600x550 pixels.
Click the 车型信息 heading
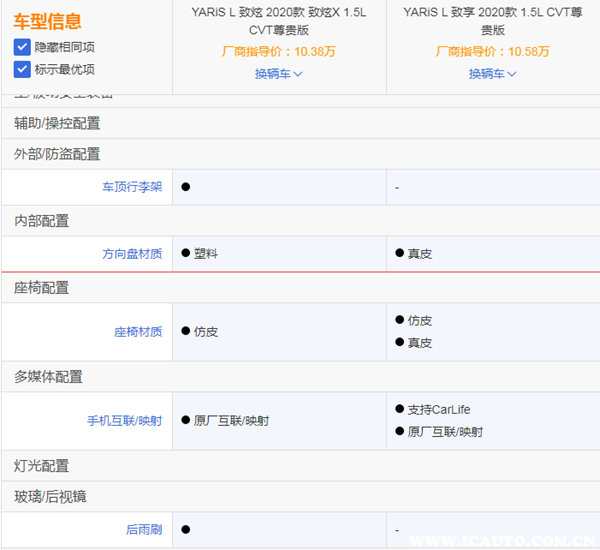(x=48, y=21)
